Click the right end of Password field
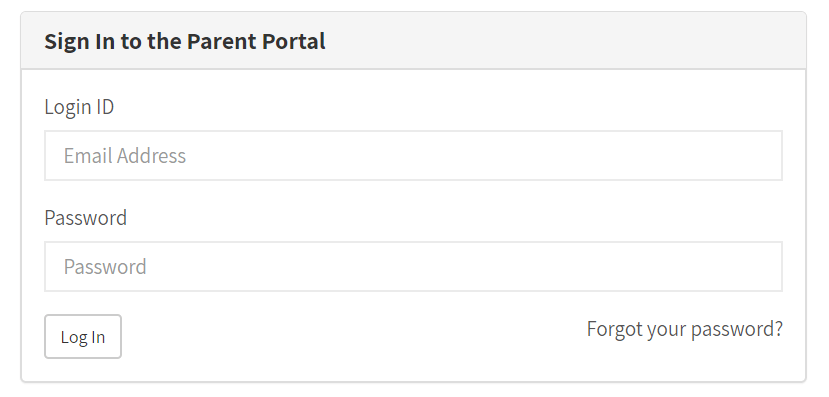This screenshot has height=397, width=829. tap(761, 266)
